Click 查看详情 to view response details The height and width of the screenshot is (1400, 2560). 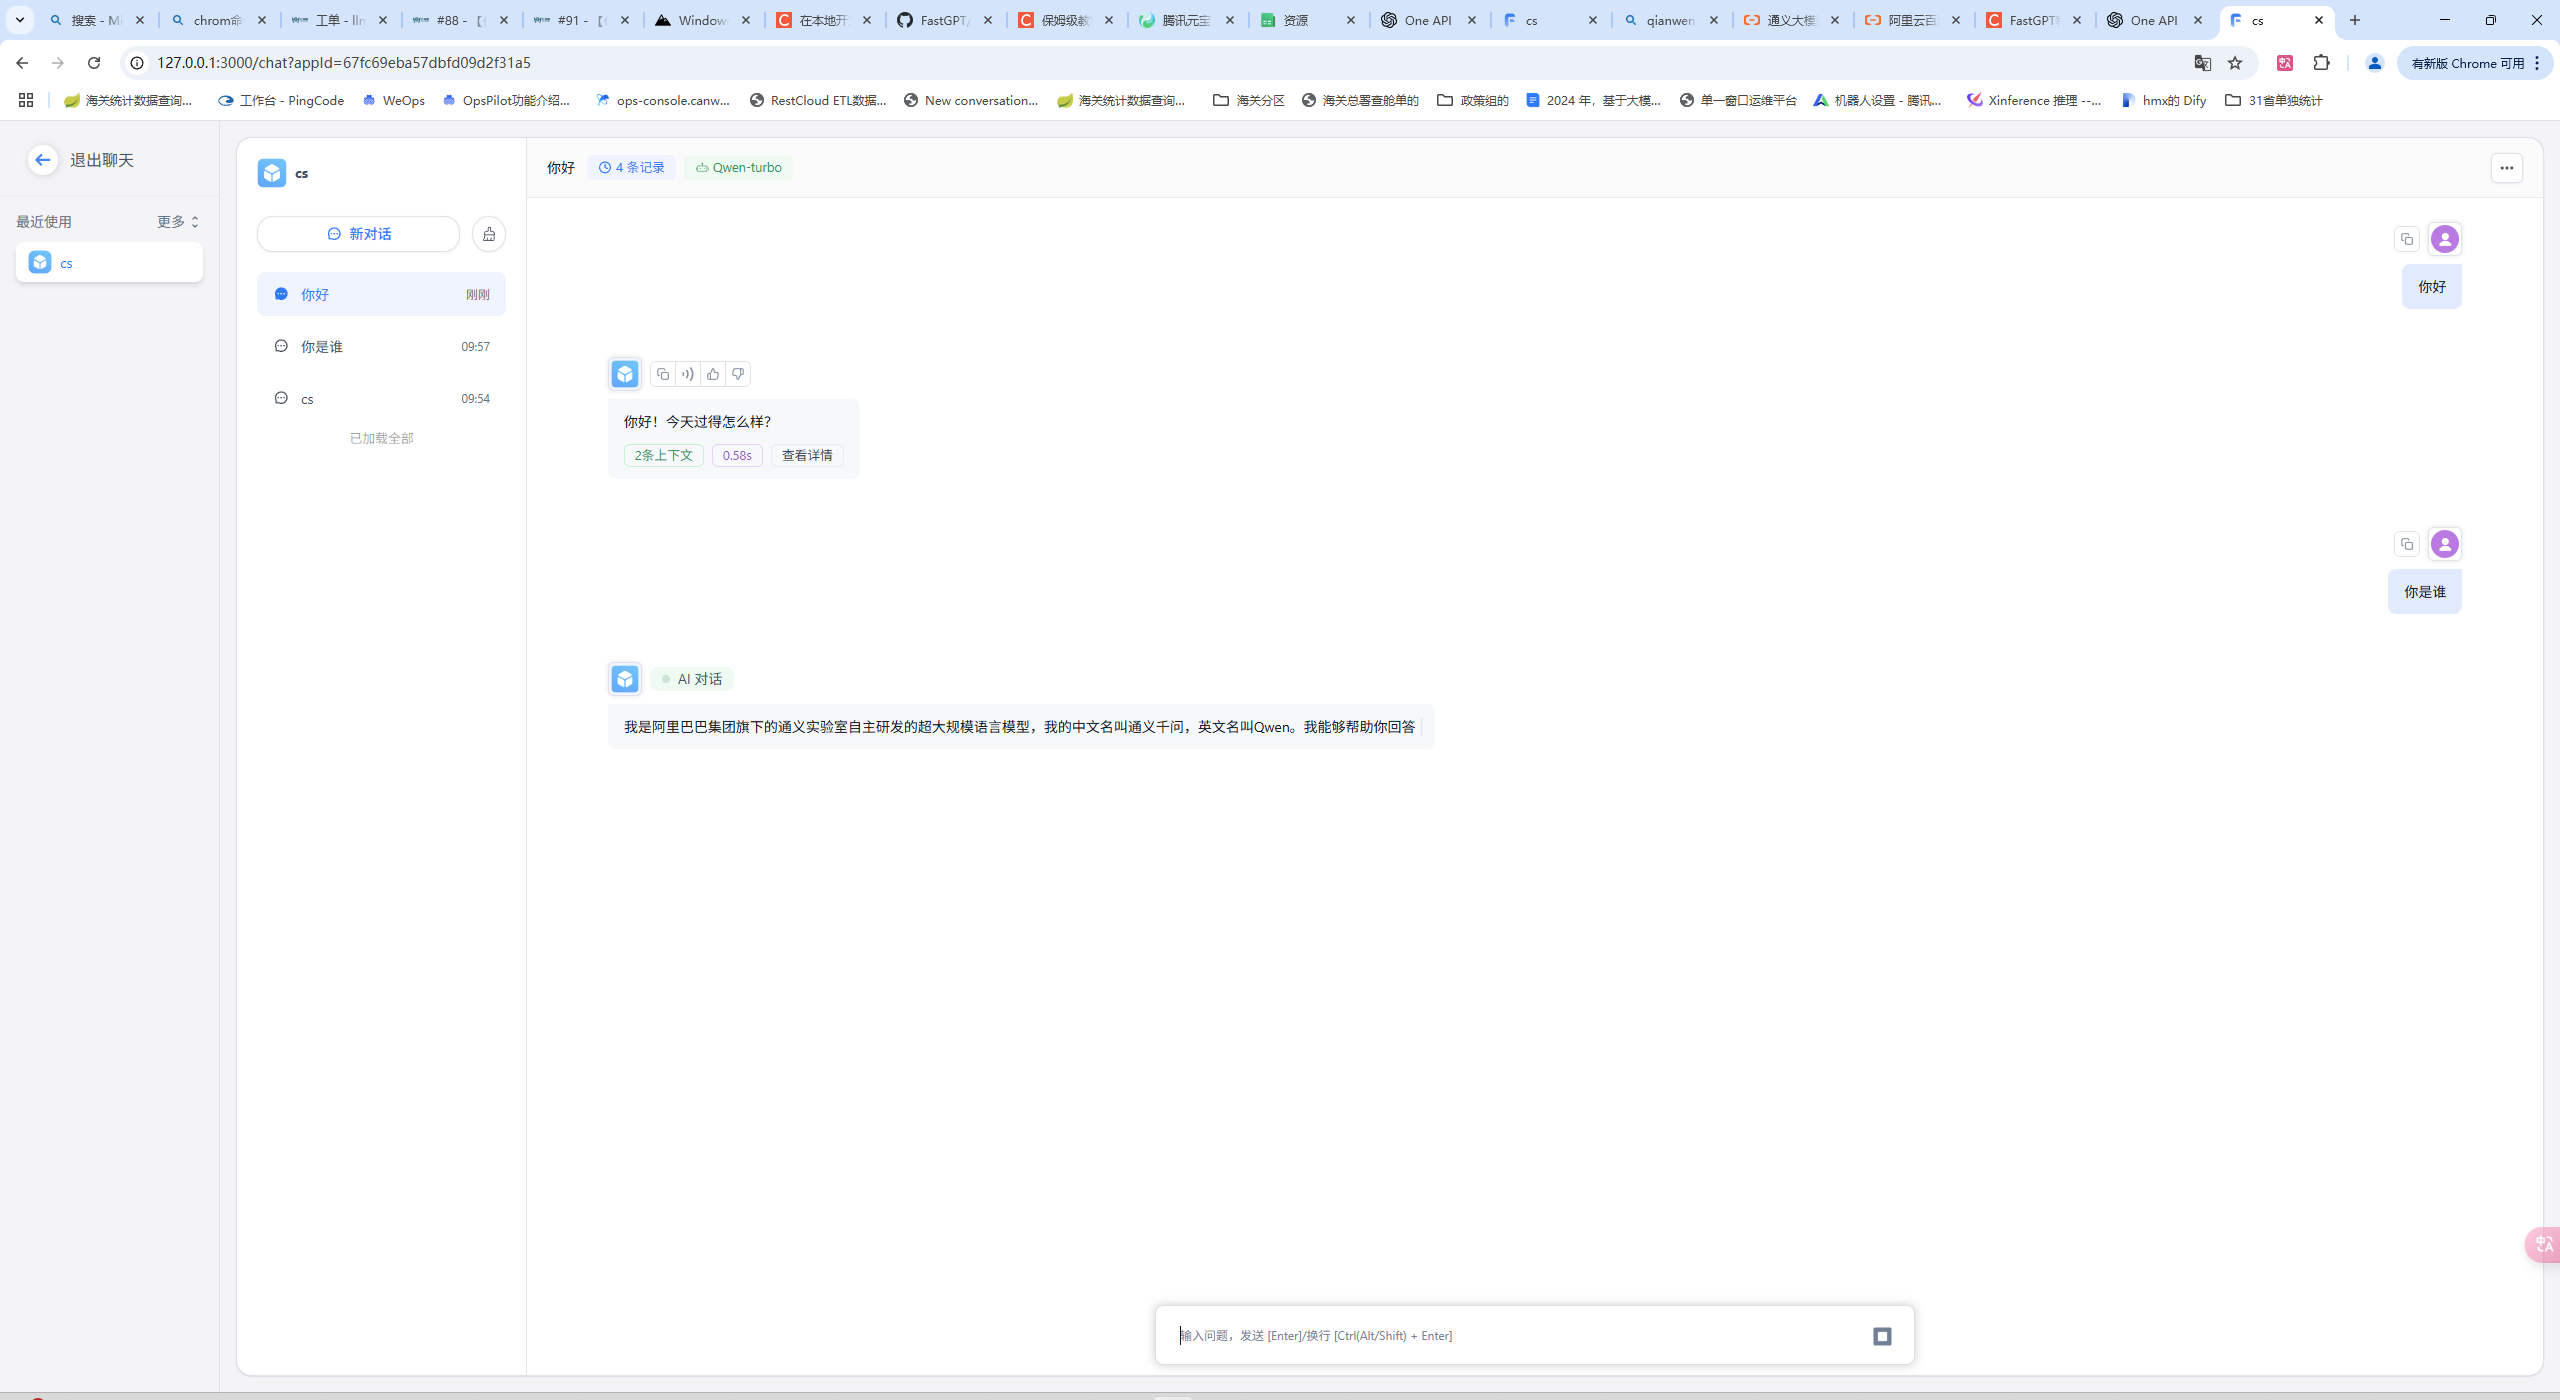point(806,456)
